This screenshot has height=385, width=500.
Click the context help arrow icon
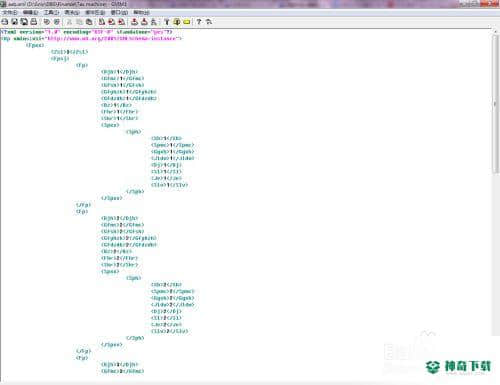pyautogui.click(x=209, y=22)
